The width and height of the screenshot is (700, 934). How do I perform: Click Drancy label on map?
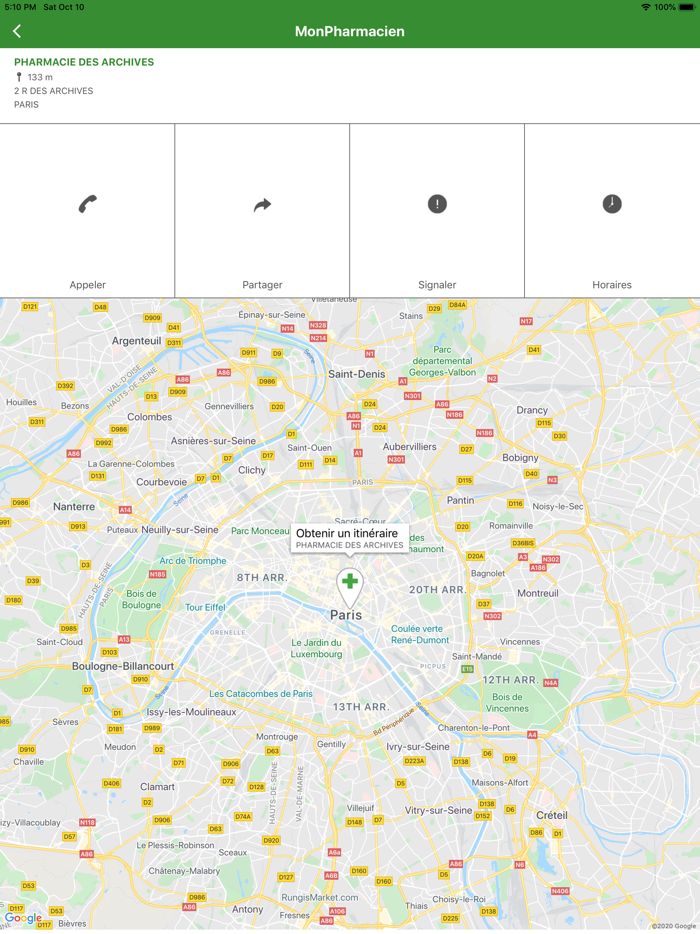pos(532,410)
